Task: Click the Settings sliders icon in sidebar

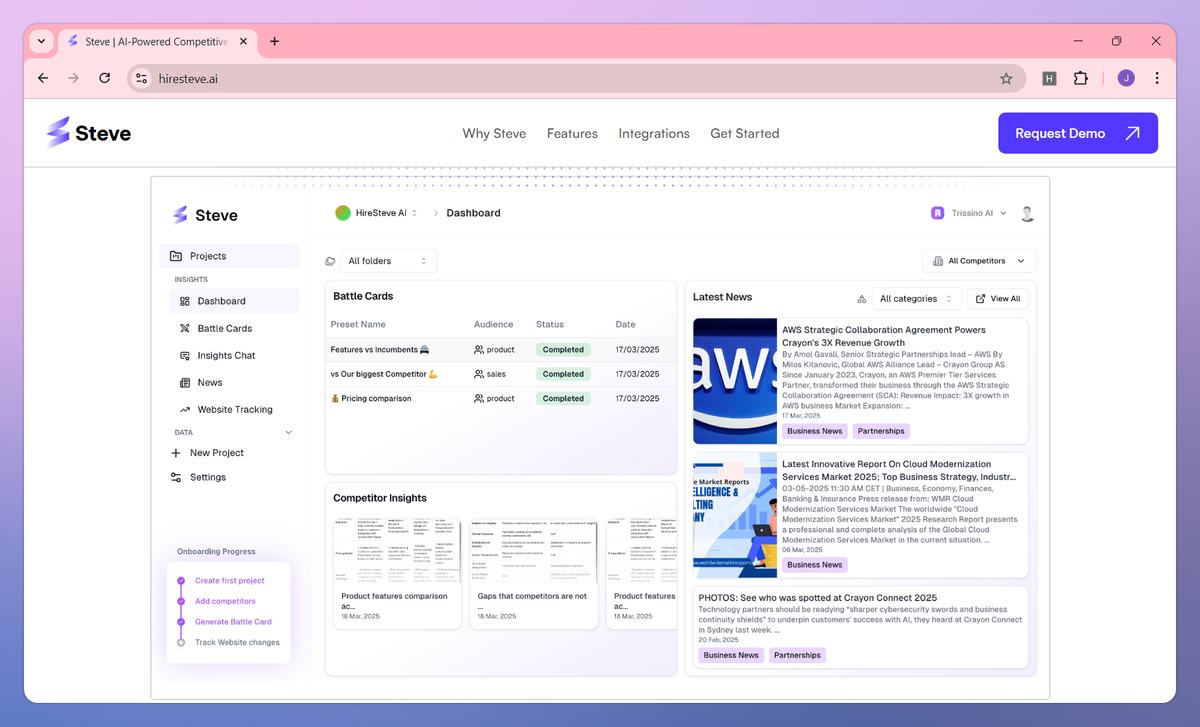Action: 176,477
